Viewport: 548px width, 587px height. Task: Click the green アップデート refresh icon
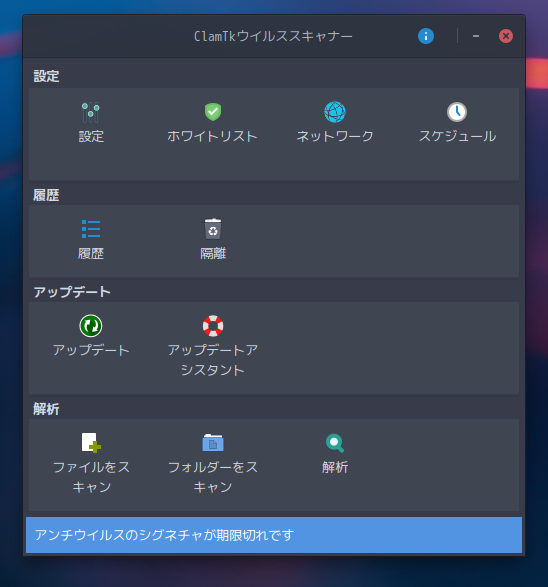point(91,326)
